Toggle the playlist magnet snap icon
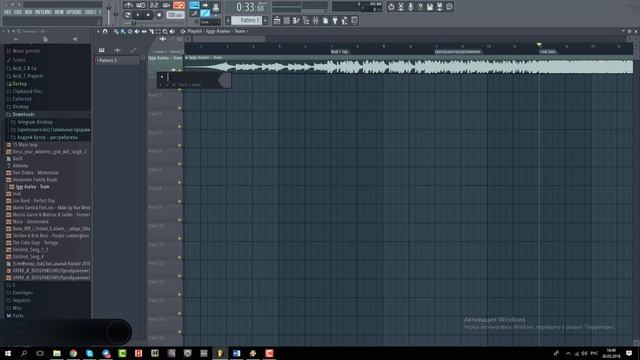 pos(105,31)
